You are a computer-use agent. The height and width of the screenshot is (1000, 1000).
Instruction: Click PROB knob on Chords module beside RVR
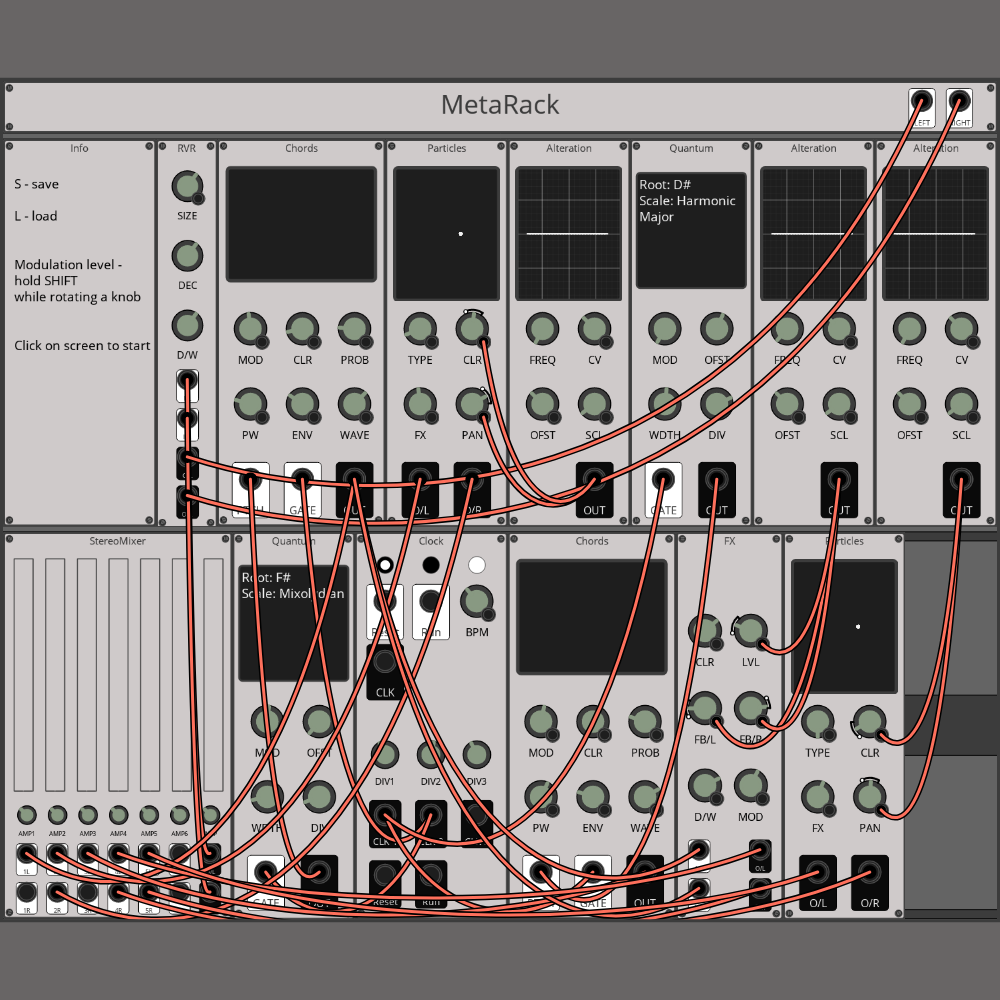pyautogui.click(x=355, y=330)
